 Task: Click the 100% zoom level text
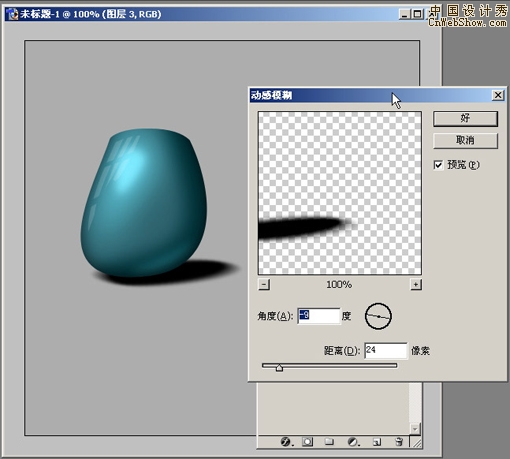[x=339, y=285]
